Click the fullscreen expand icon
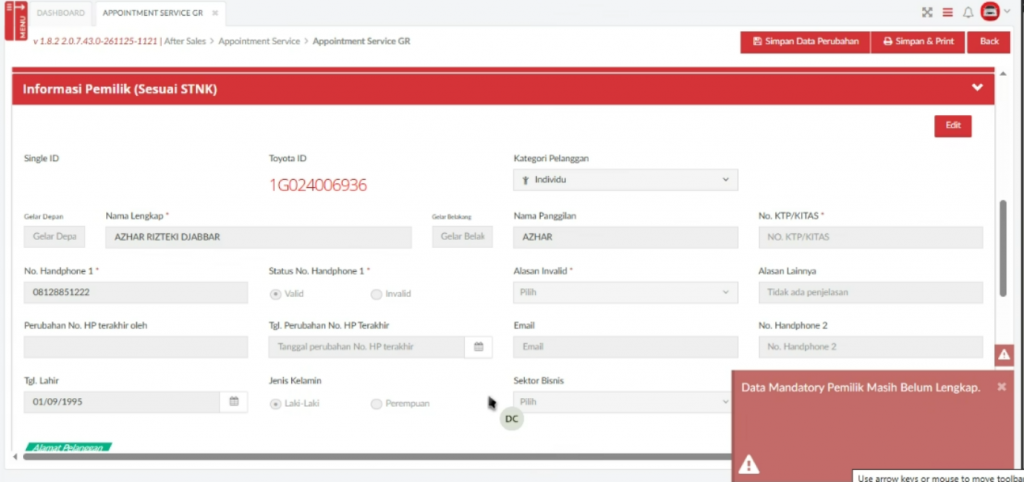 click(x=926, y=13)
